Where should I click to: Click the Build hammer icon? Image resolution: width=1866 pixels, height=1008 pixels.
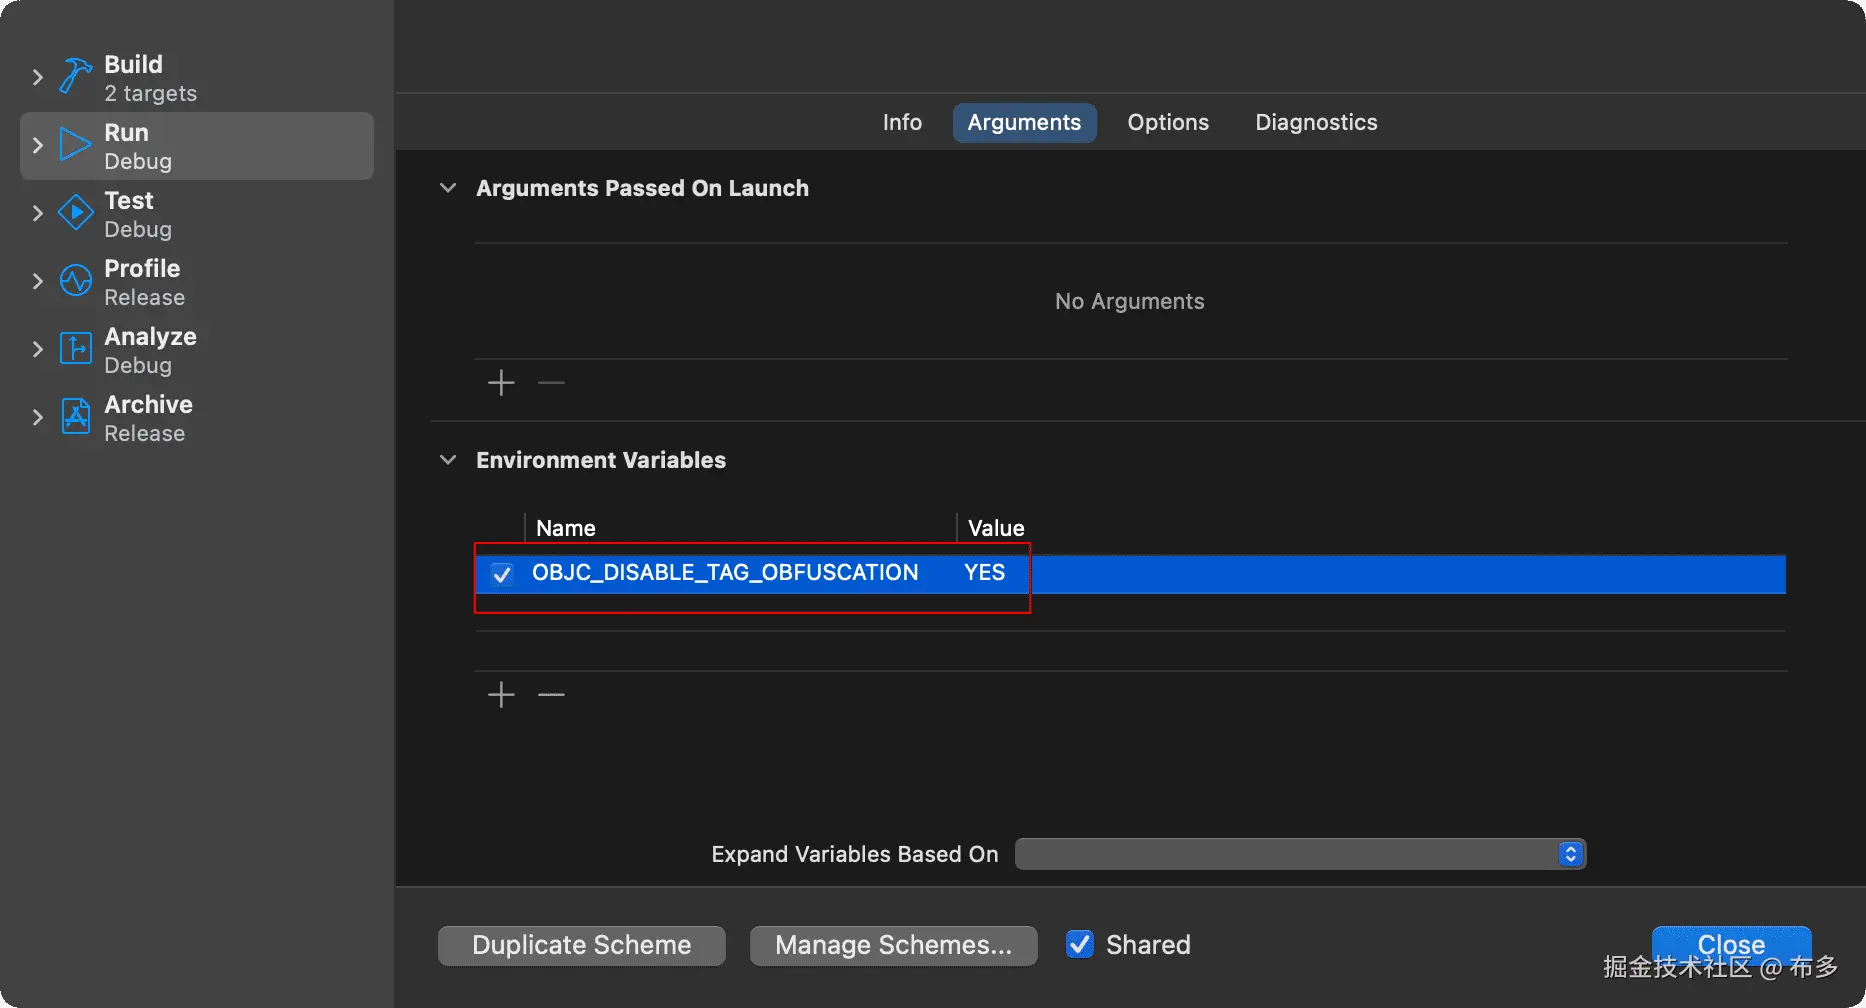coord(75,76)
